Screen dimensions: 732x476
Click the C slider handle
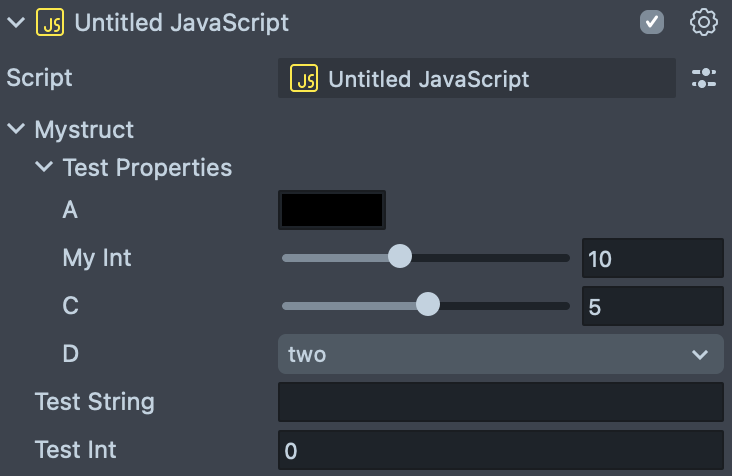(x=427, y=305)
